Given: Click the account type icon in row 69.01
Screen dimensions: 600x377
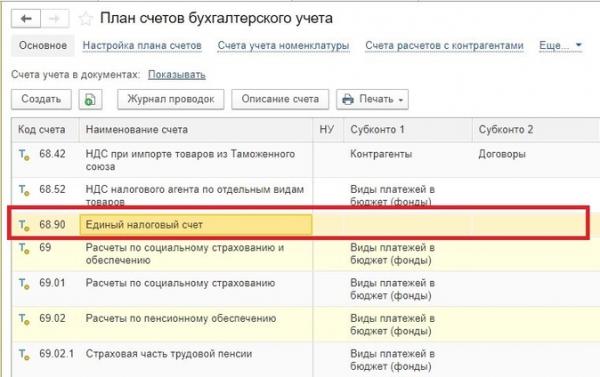Looking at the screenshot, I should click(24, 284).
